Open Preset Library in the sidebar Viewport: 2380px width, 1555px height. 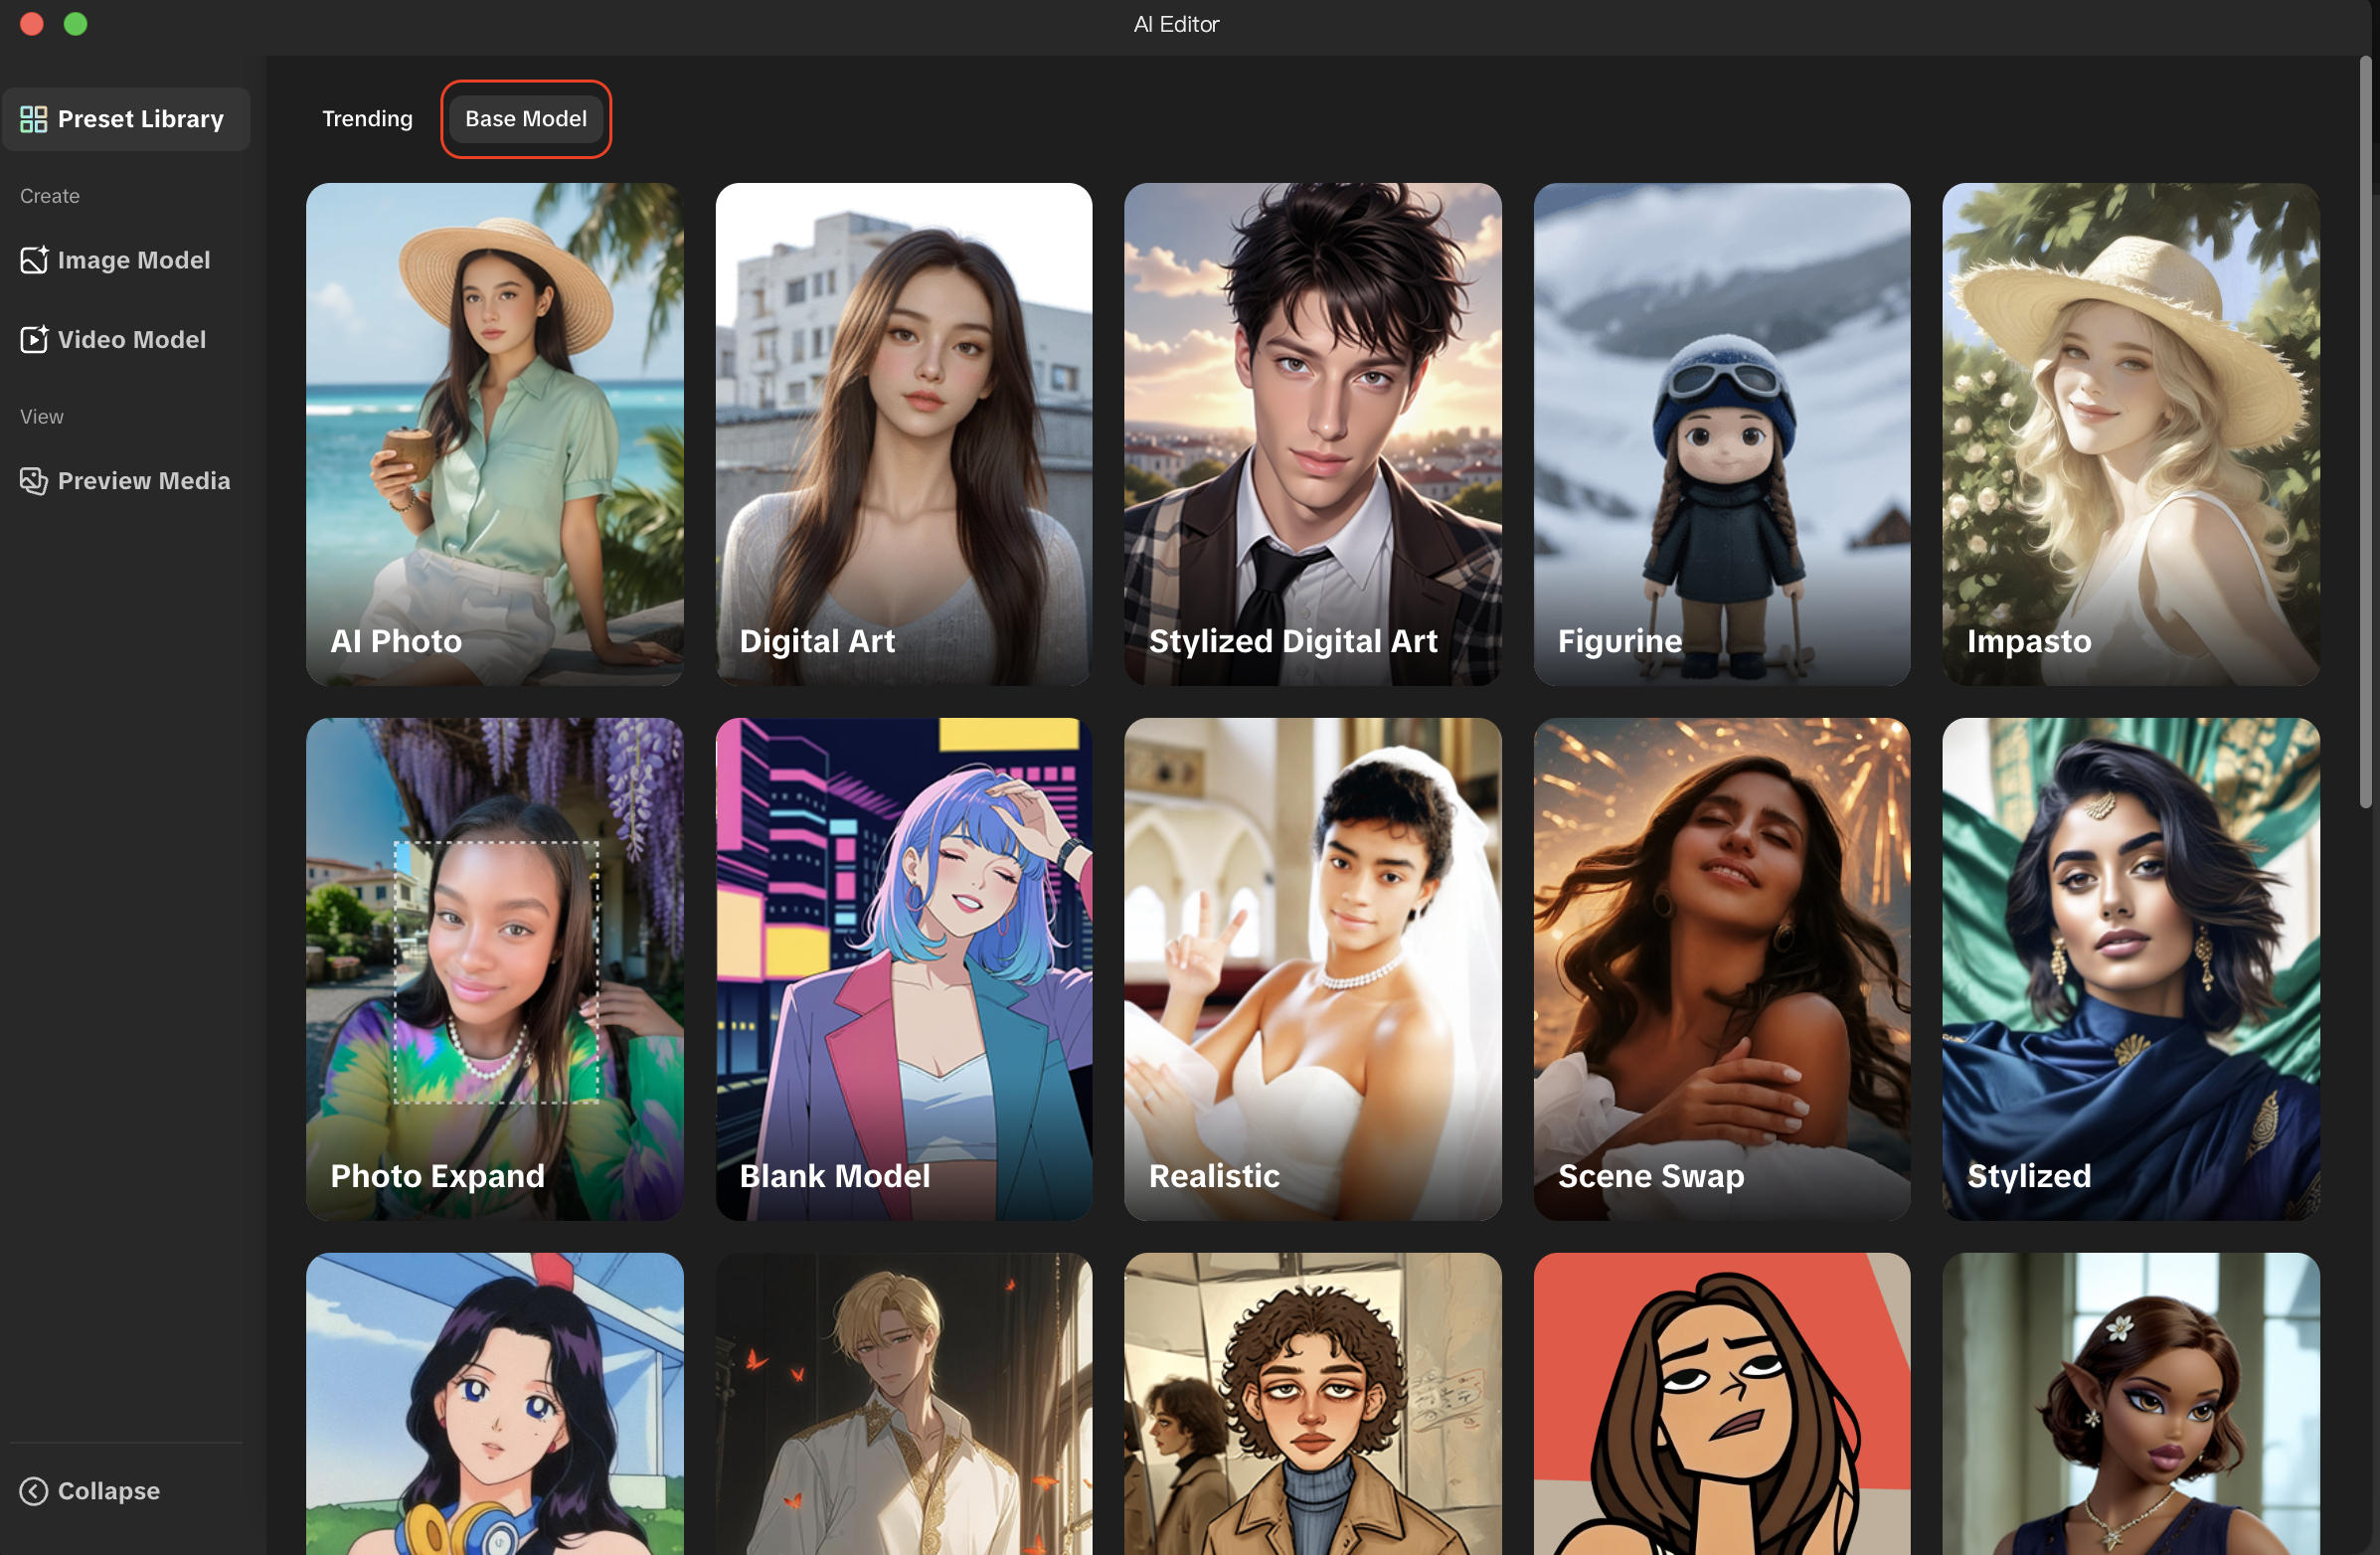[x=126, y=119]
